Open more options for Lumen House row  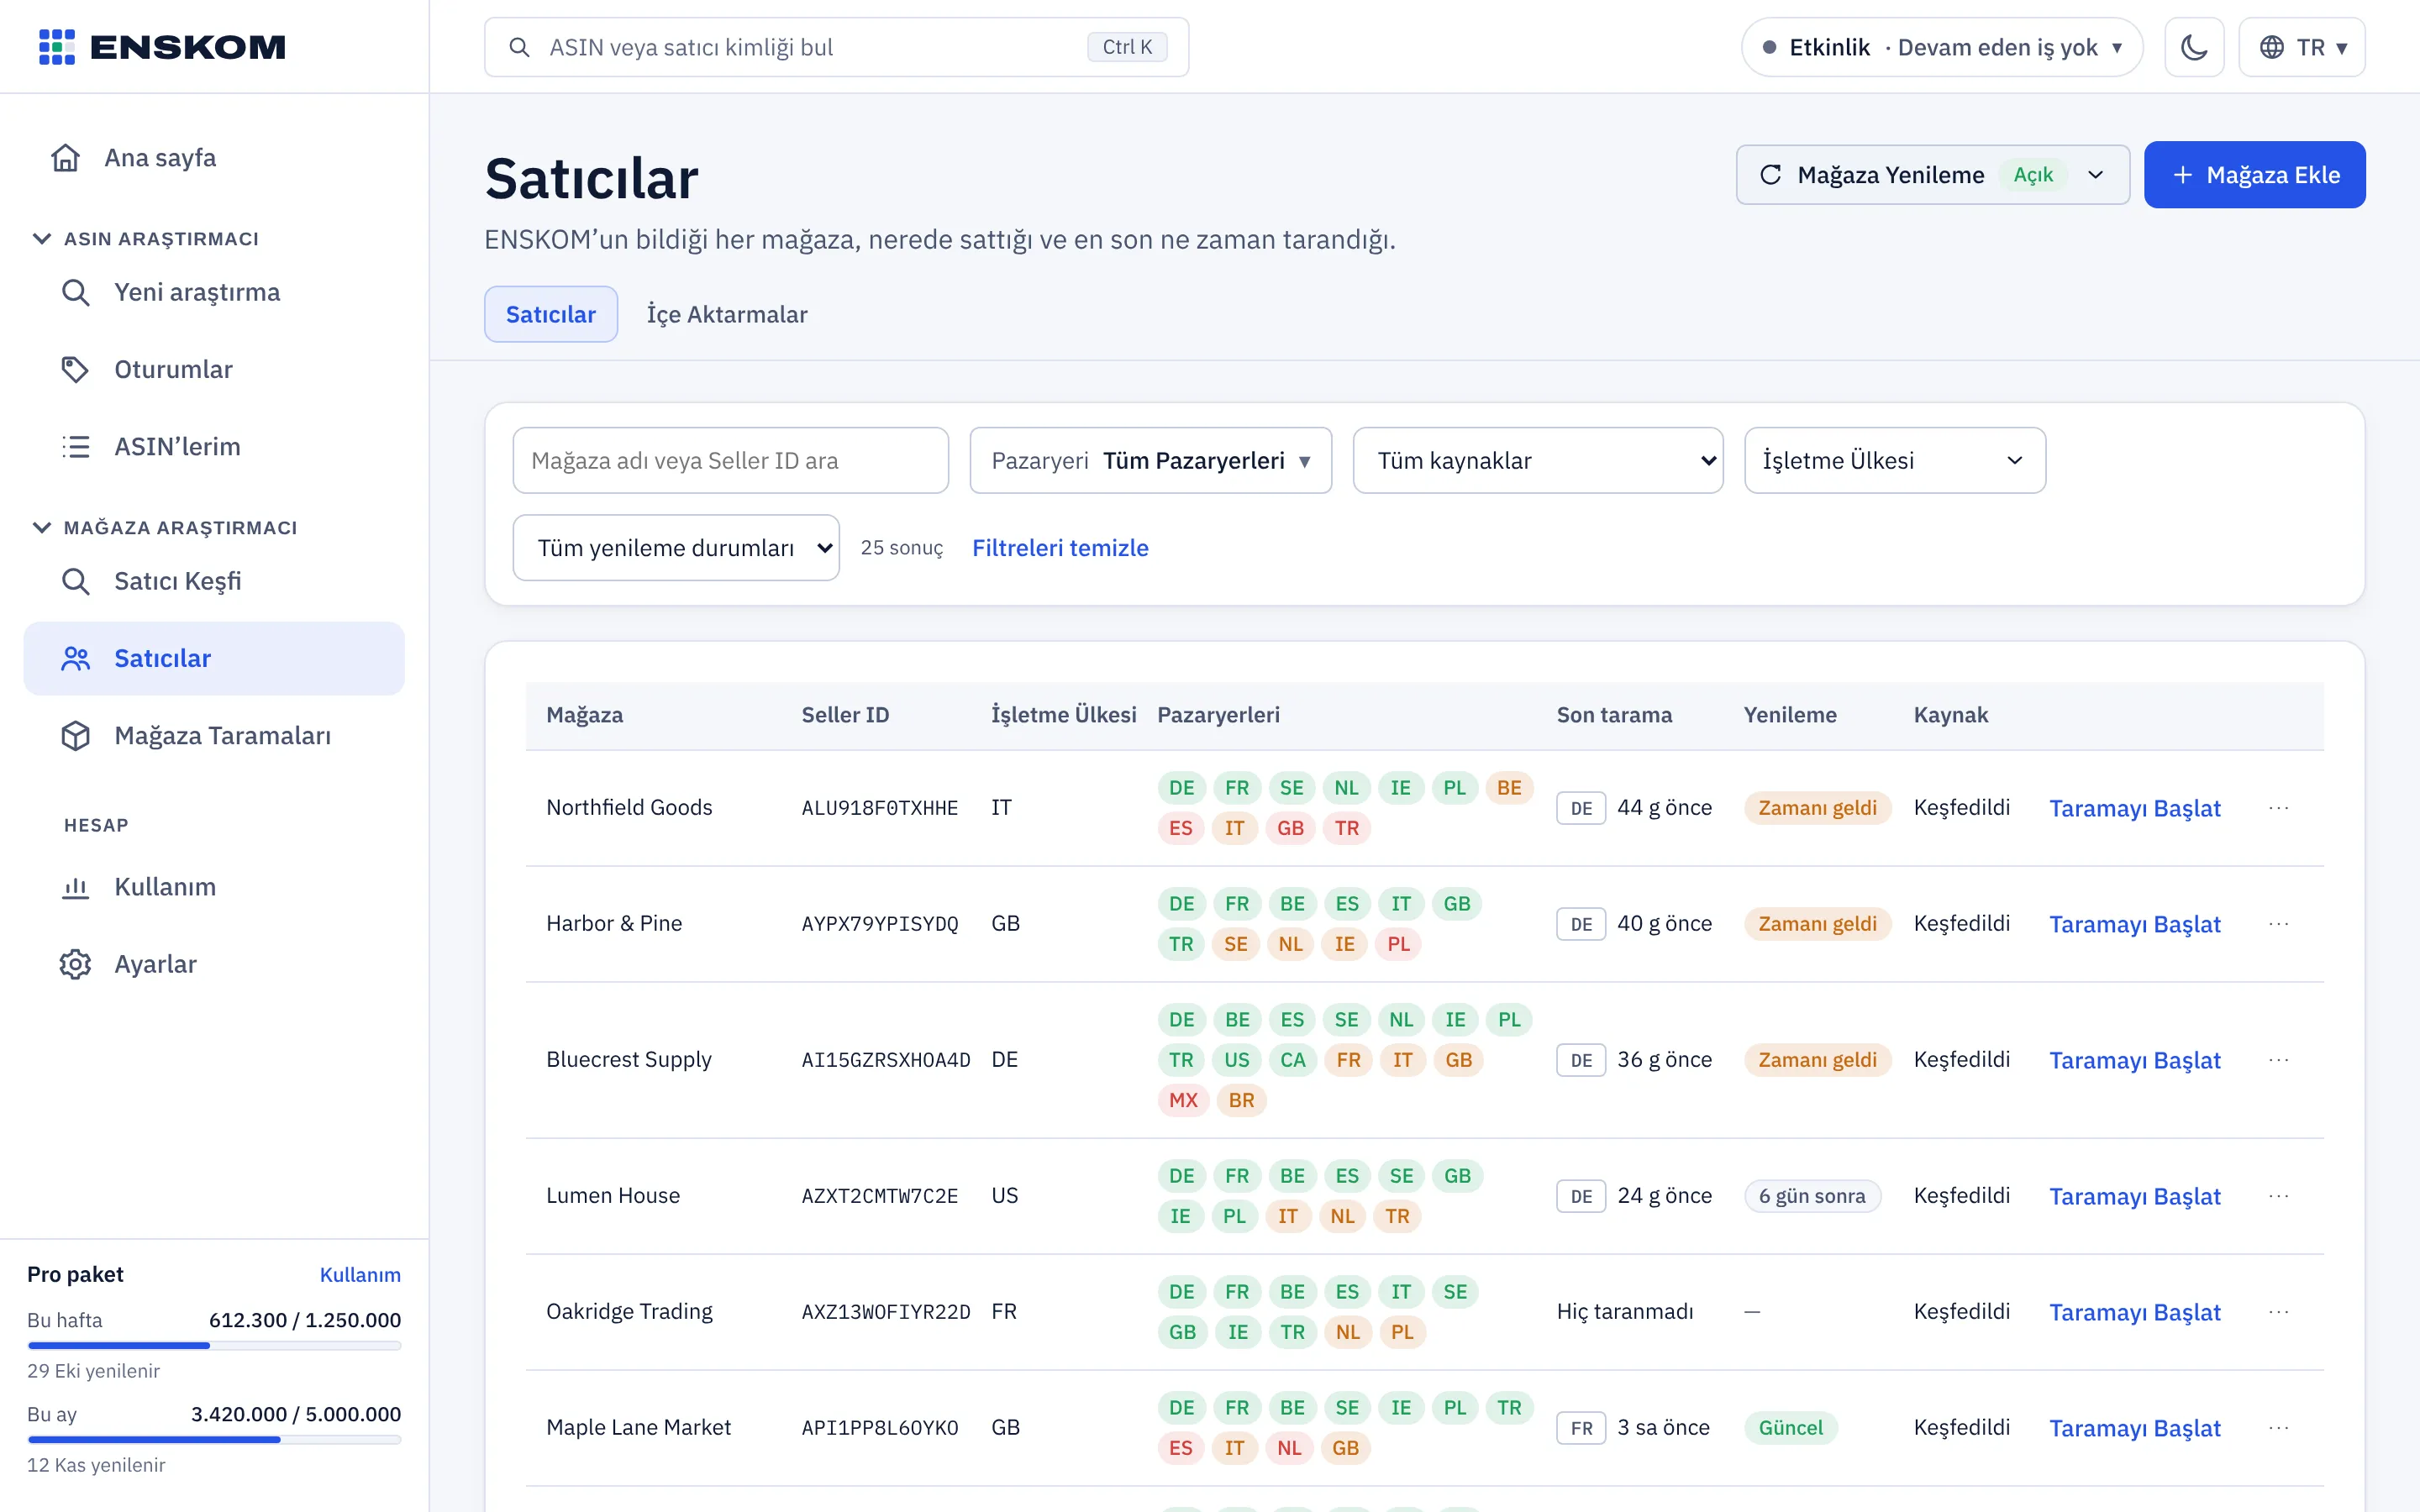coord(2279,1196)
